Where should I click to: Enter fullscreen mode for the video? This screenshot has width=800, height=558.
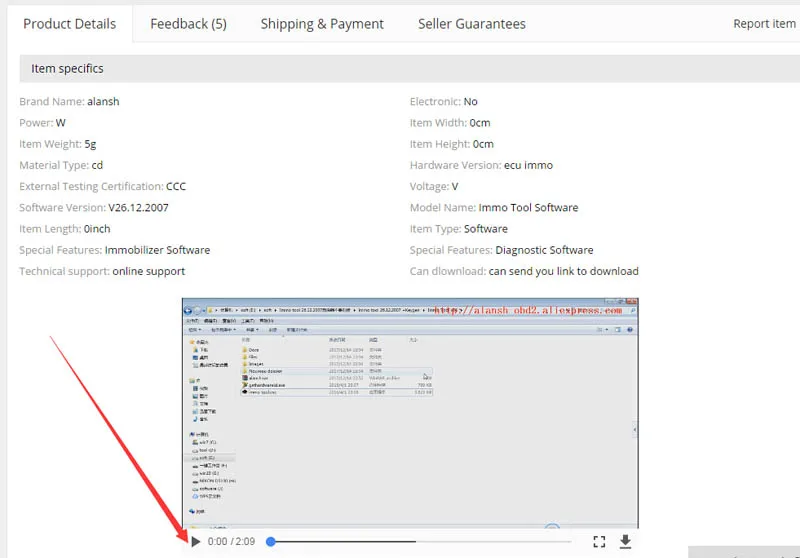coord(599,542)
